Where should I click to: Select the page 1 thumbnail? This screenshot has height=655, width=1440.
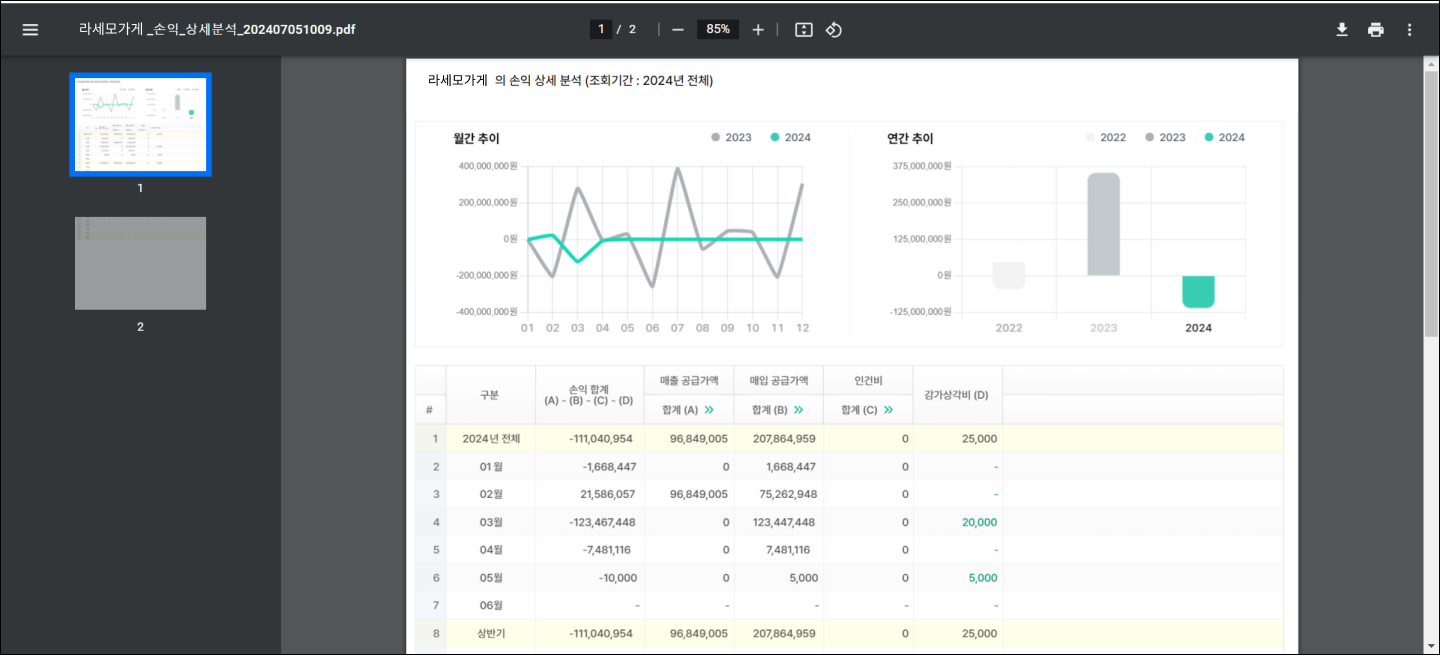point(140,125)
